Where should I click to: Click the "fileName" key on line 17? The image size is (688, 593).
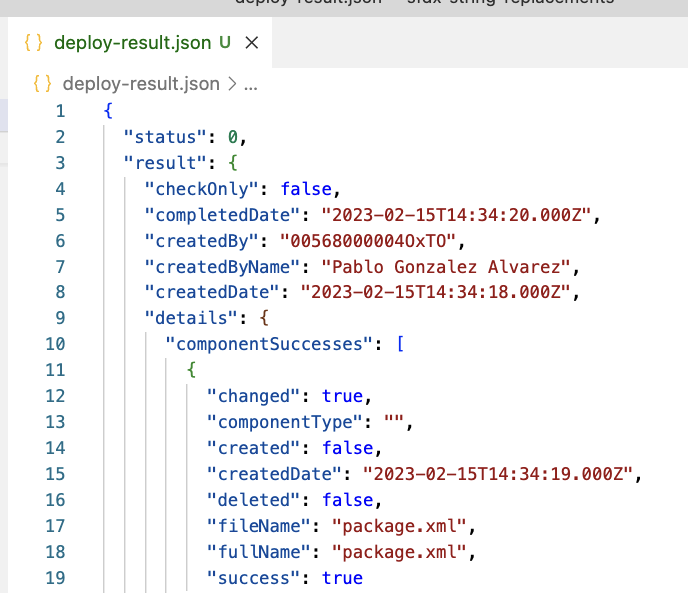point(258,526)
